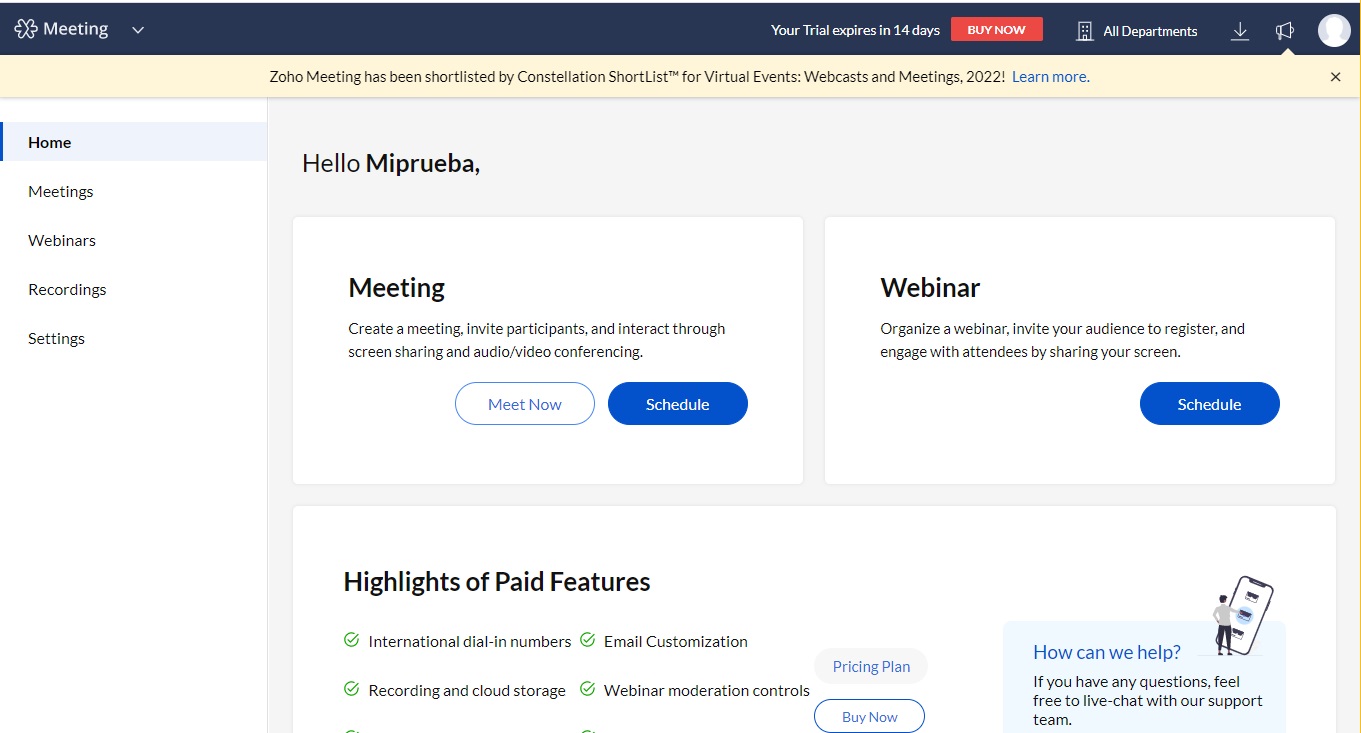Click the download icon in header
Viewport: 1361px width, 733px height.
(x=1240, y=31)
